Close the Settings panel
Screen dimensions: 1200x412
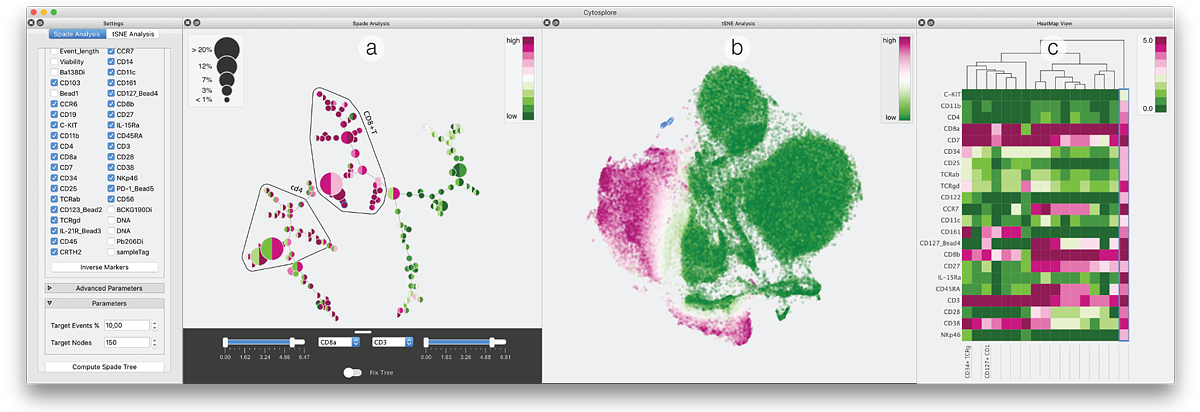click(31, 22)
